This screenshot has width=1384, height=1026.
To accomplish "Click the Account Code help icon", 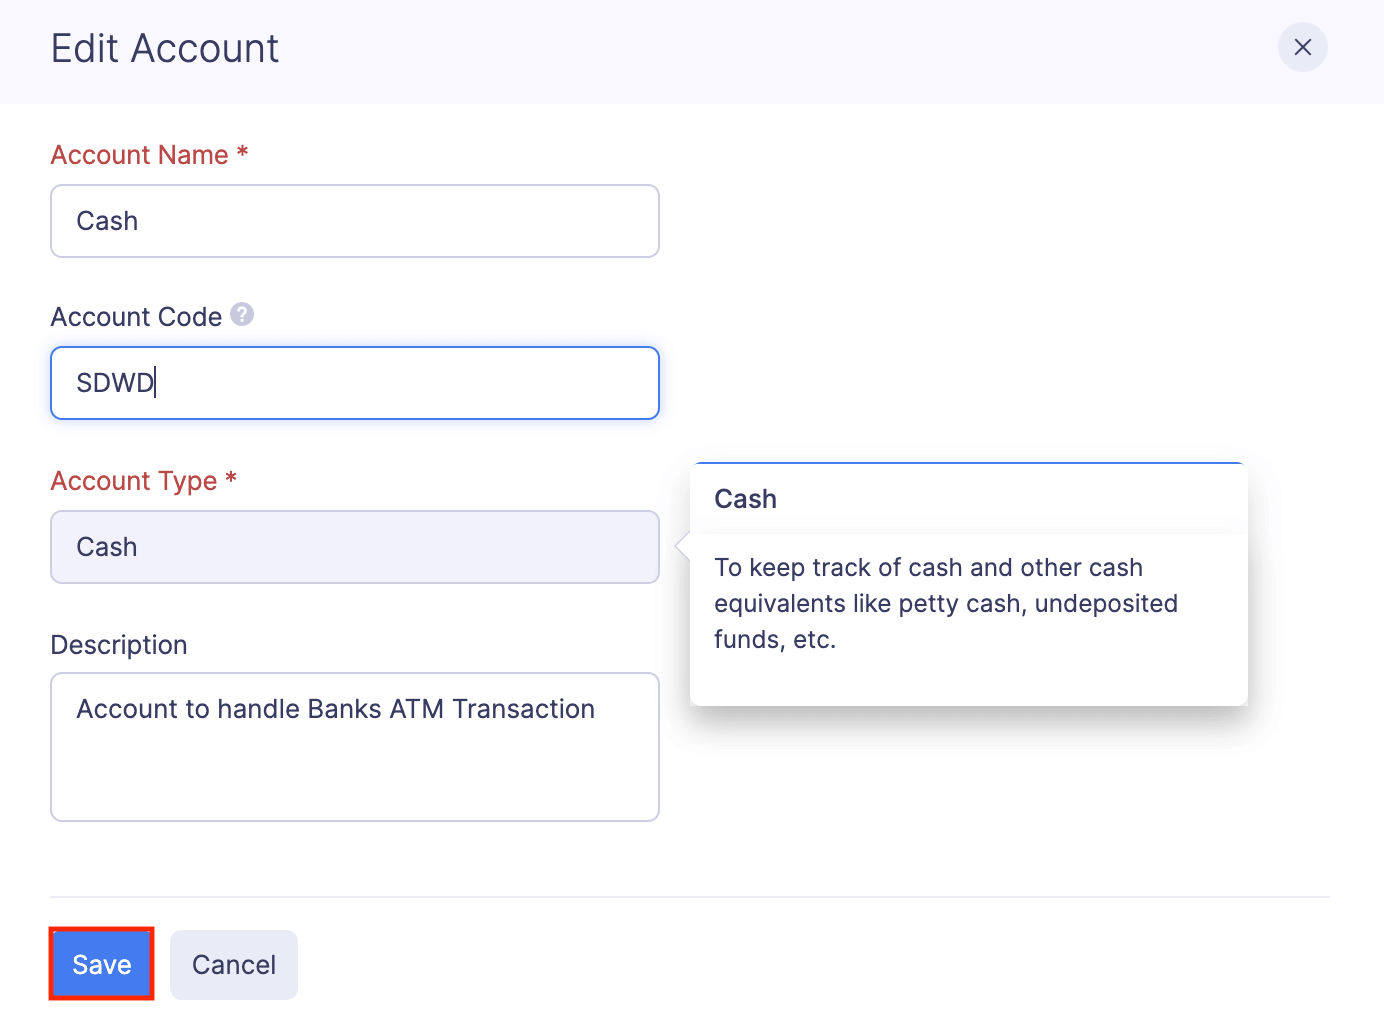I will click(242, 315).
